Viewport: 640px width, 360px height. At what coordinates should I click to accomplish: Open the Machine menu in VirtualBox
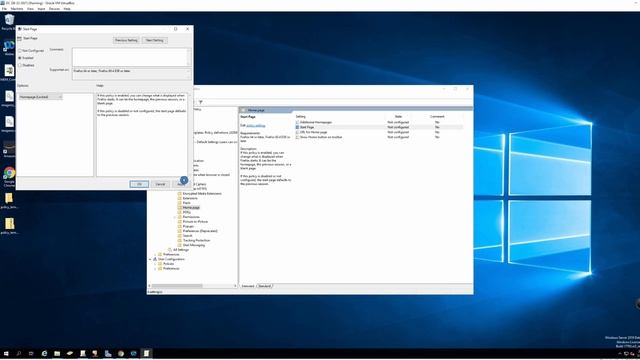tap(17, 9)
